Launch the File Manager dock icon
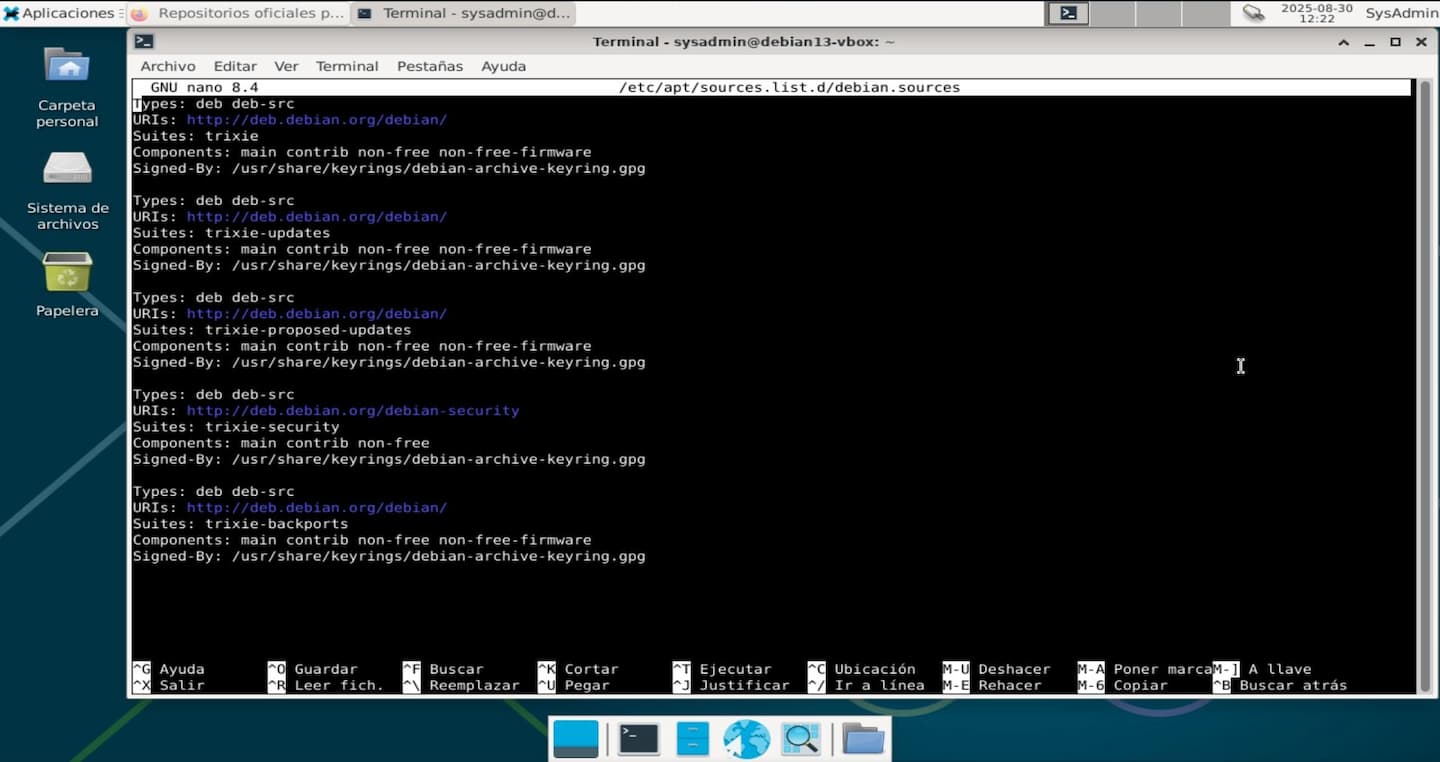 pyautogui.click(x=692, y=739)
